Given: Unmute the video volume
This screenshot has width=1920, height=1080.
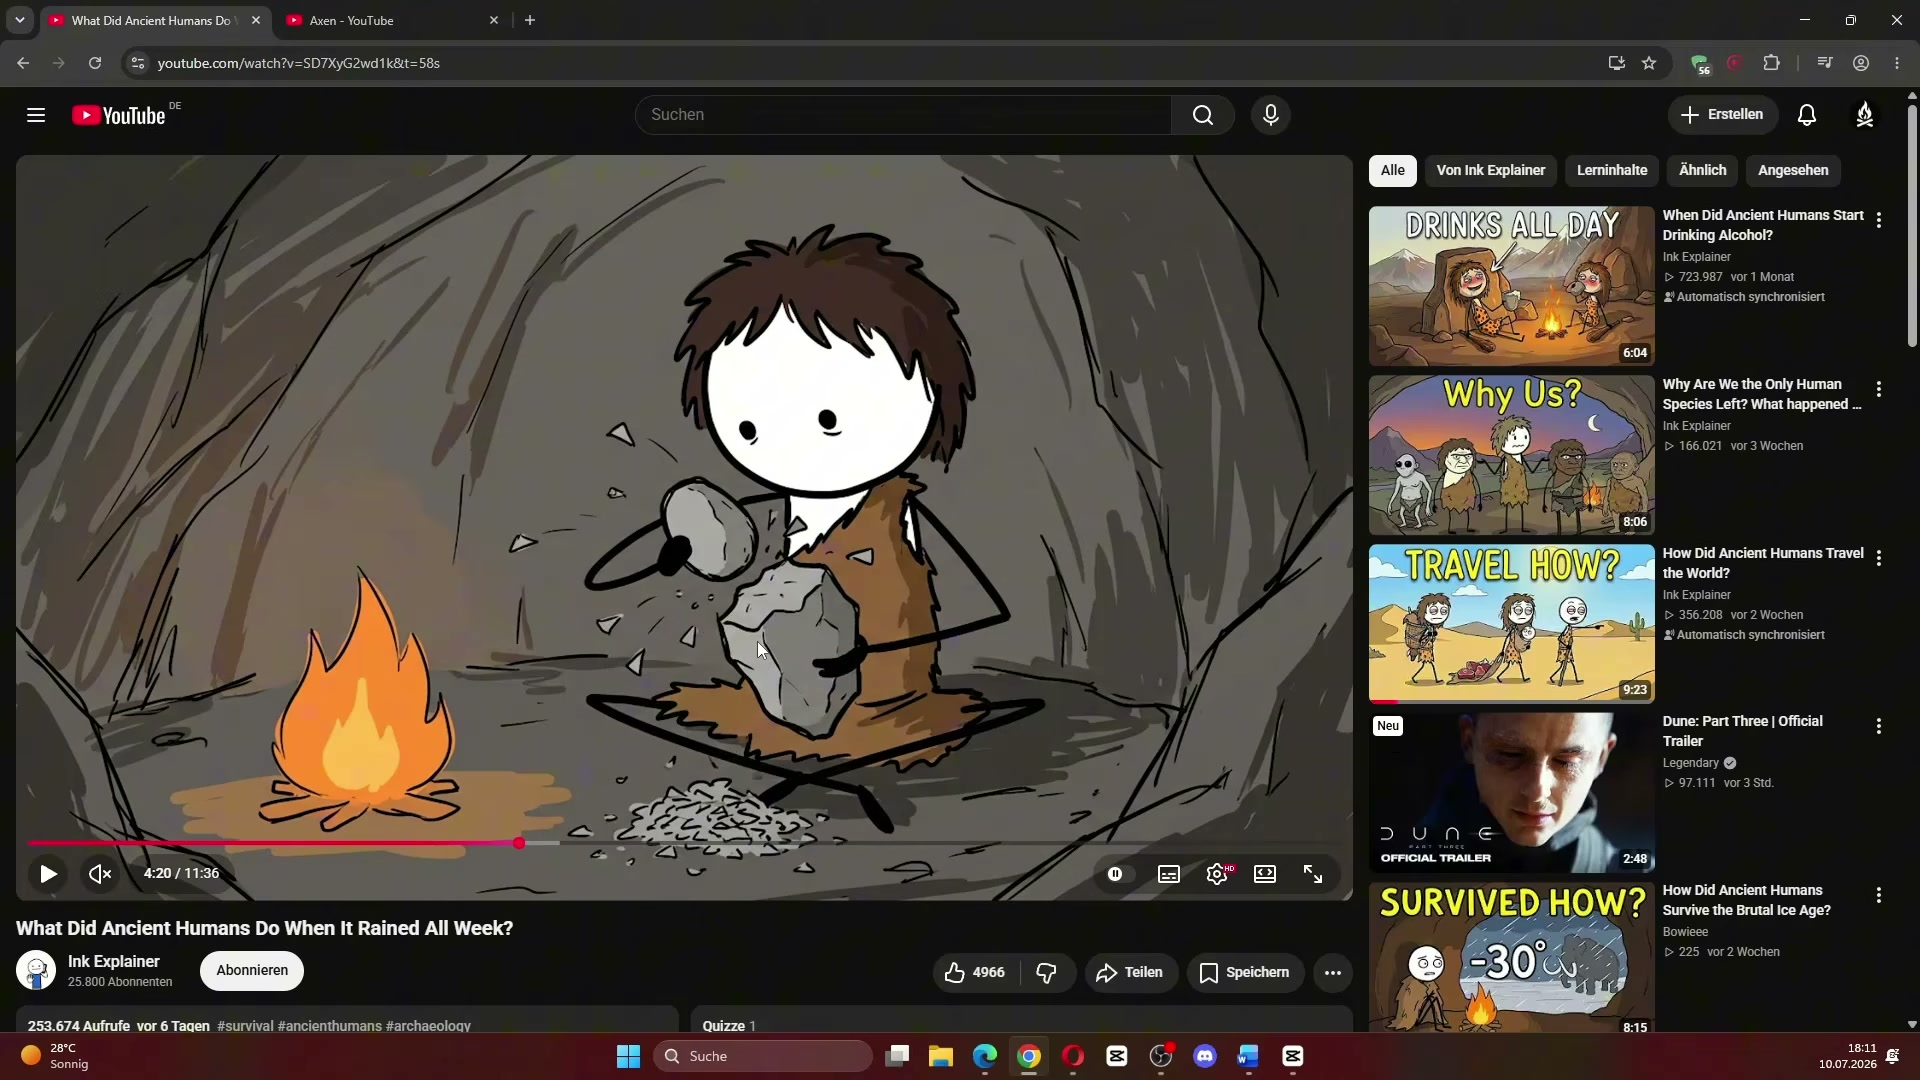Looking at the screenshot, I should click(100, 874).
